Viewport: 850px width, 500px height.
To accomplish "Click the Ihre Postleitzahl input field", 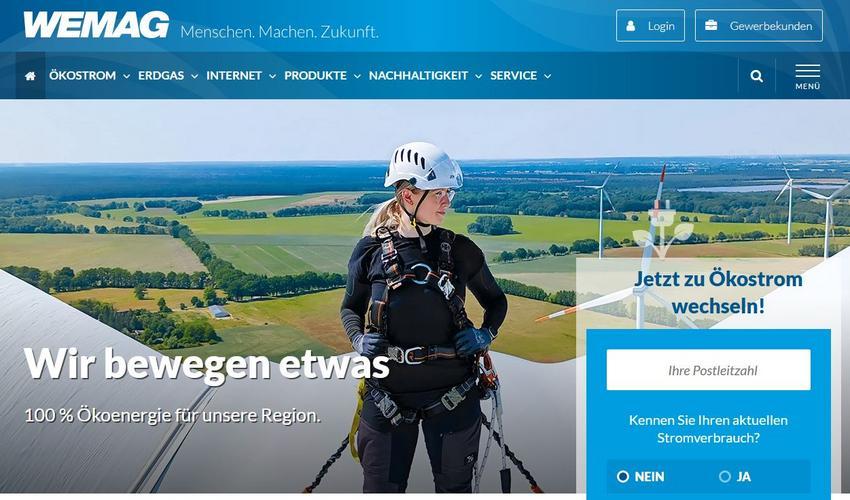I will 709,370.
